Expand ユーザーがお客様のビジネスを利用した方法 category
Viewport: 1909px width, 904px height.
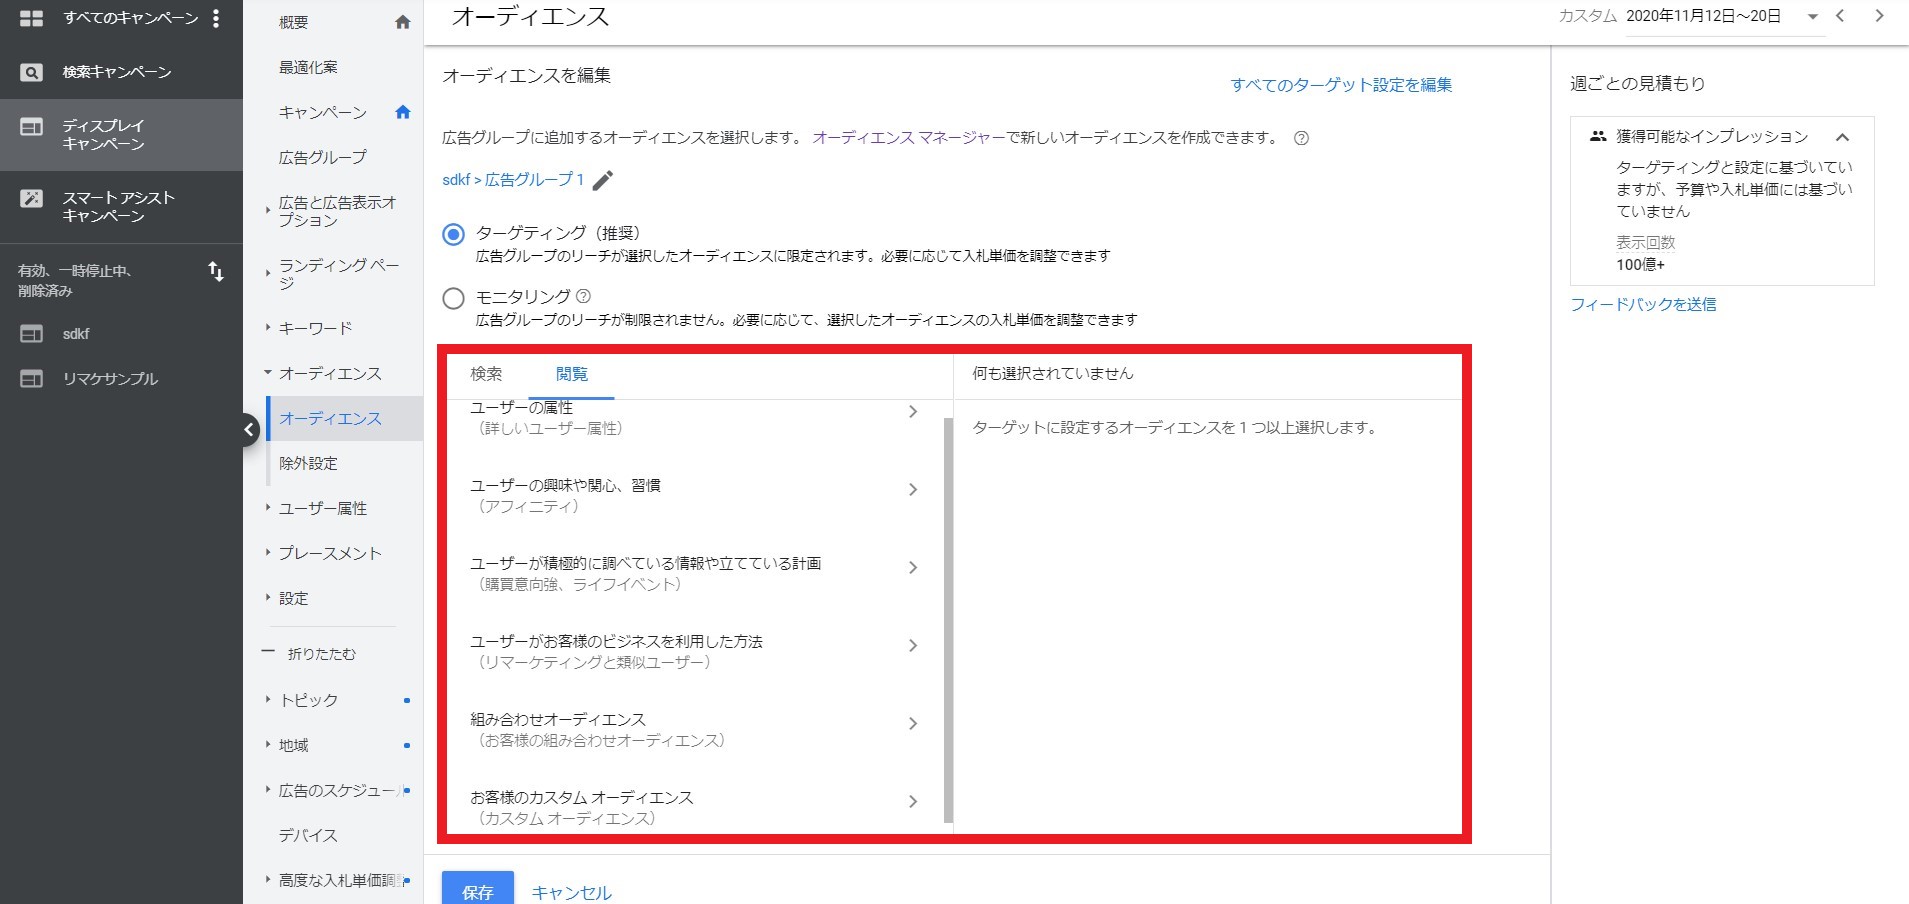(x=913, y=645)
